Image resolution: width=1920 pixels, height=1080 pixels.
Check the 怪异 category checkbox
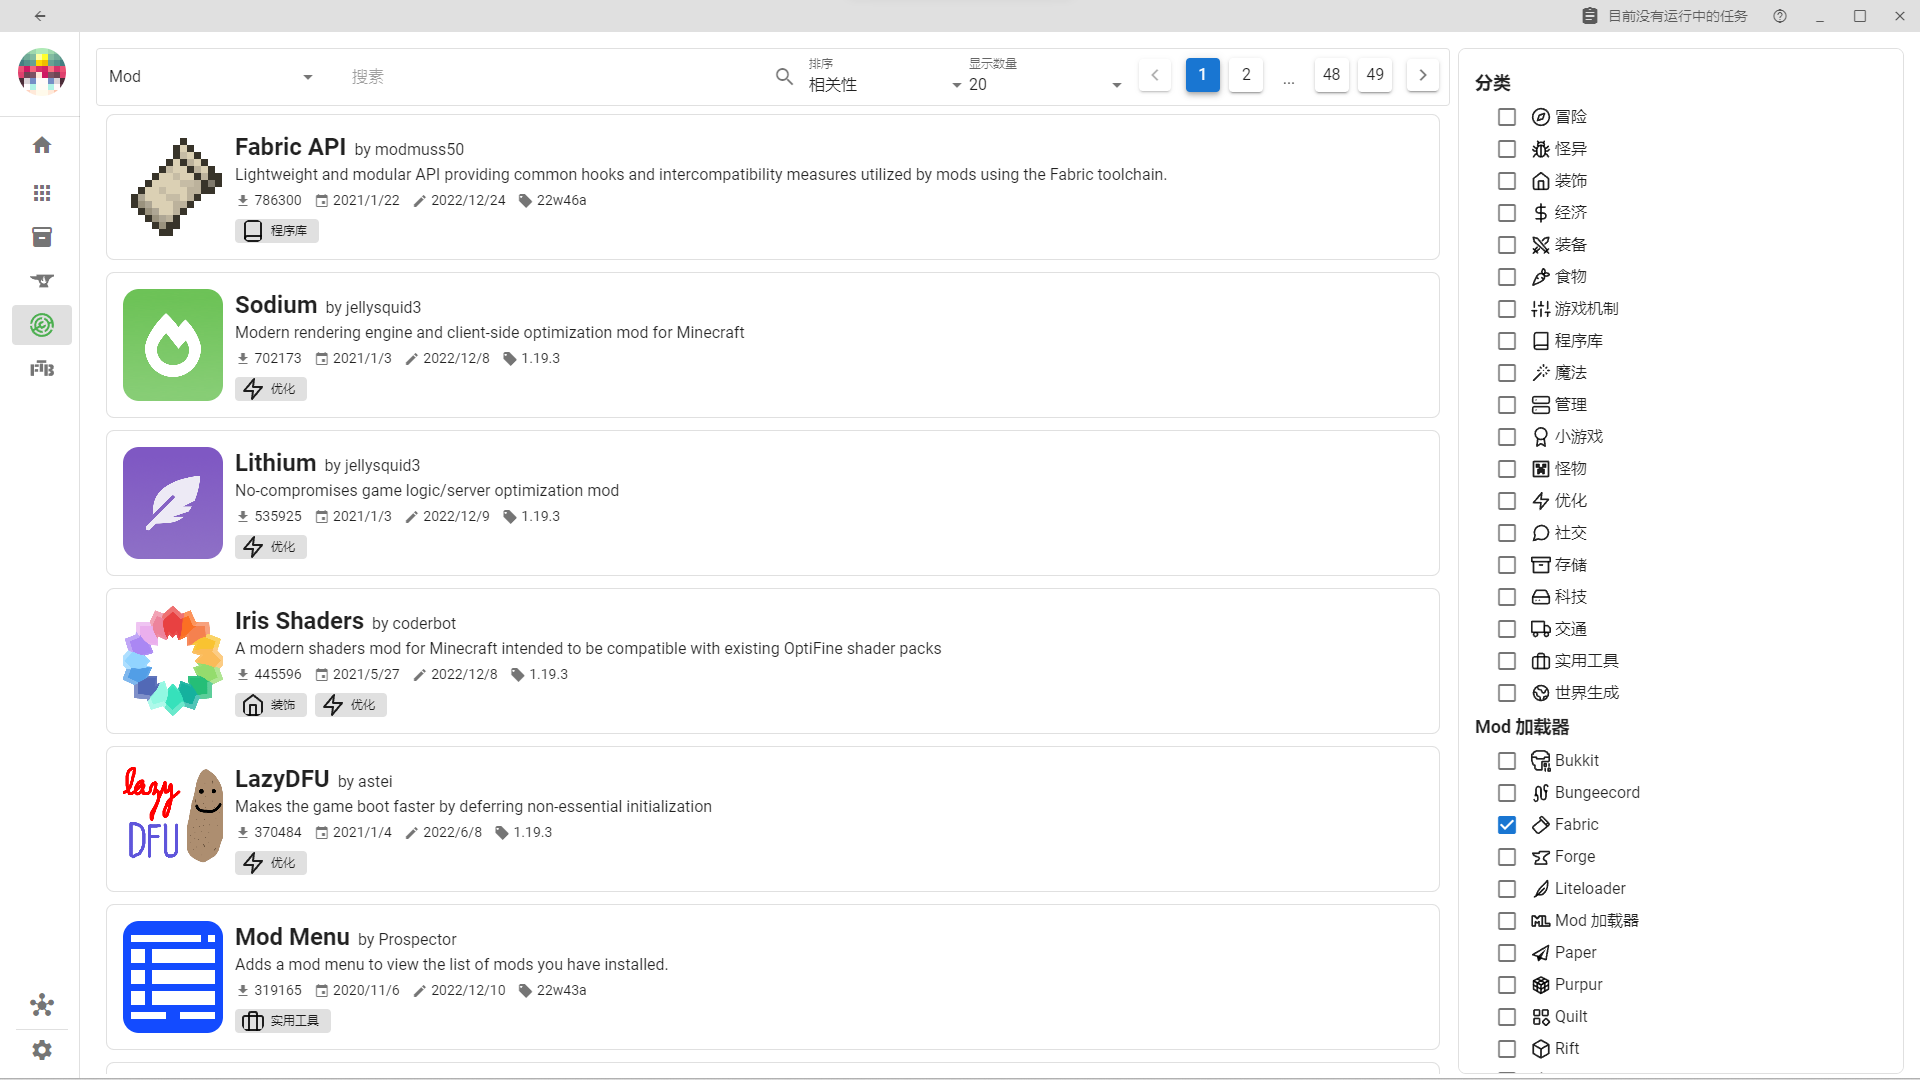1507,149
